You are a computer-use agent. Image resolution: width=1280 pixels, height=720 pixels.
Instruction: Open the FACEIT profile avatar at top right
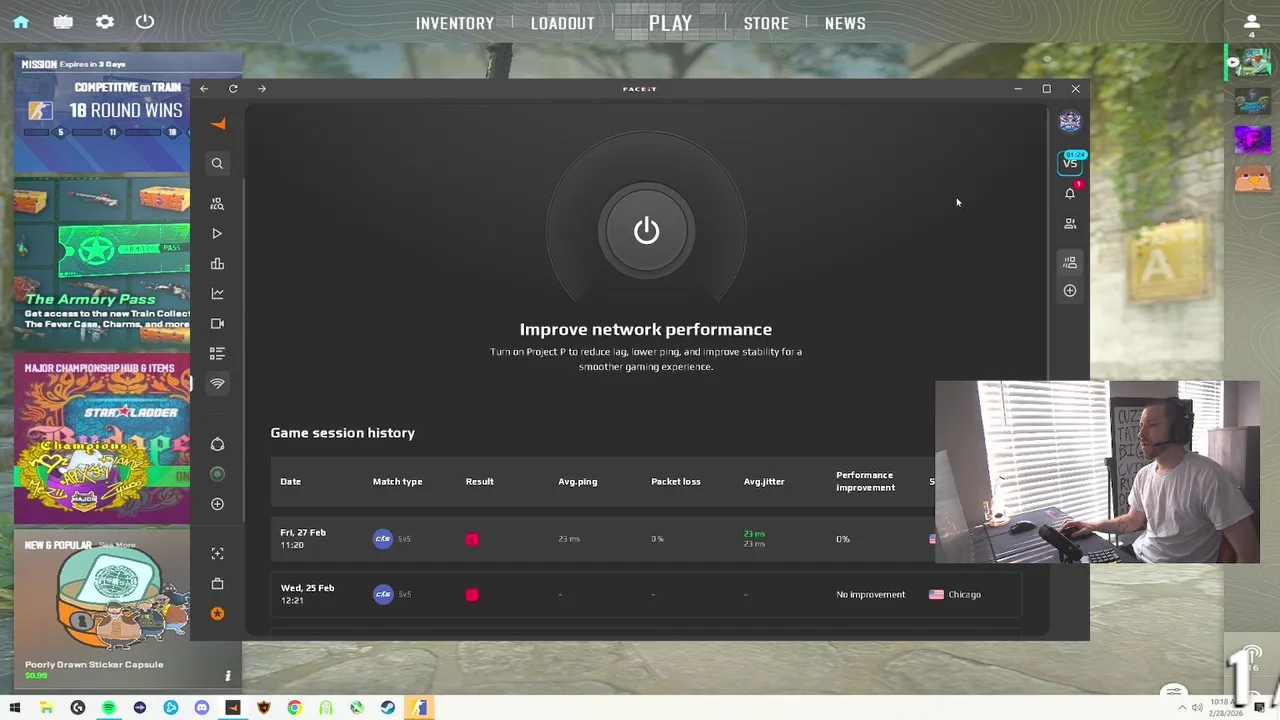[1070, 122]
